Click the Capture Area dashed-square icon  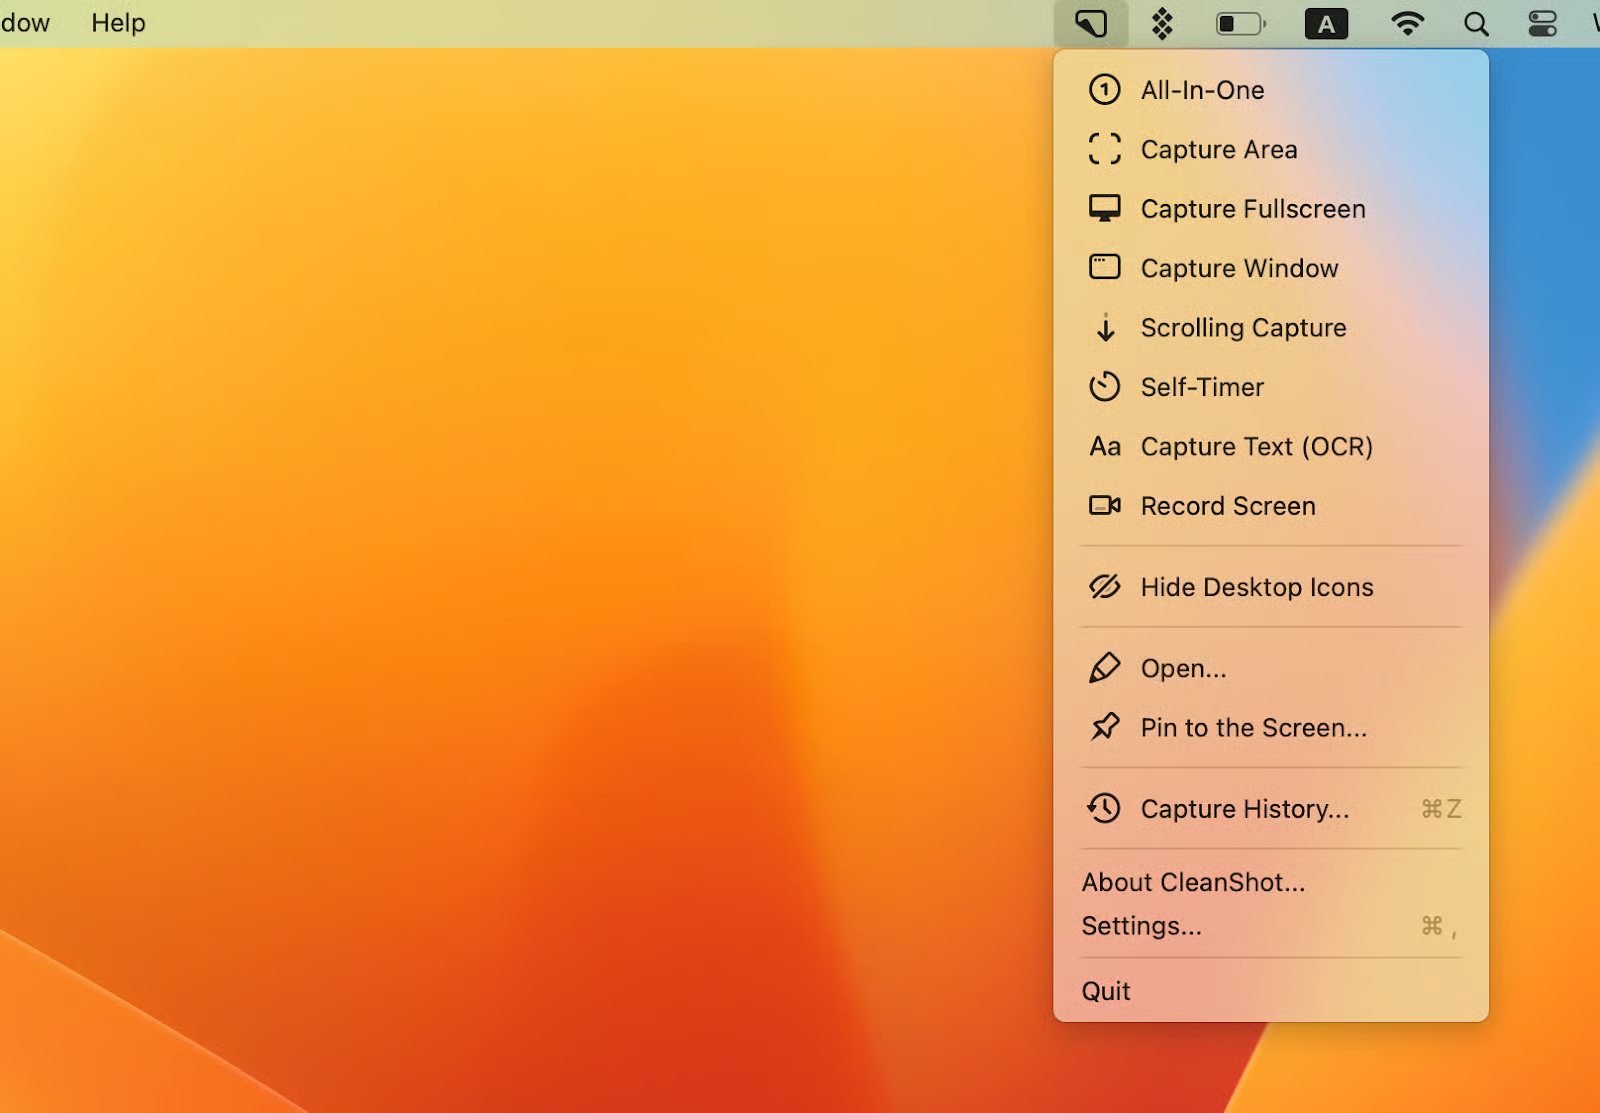tap(1104, 149)
